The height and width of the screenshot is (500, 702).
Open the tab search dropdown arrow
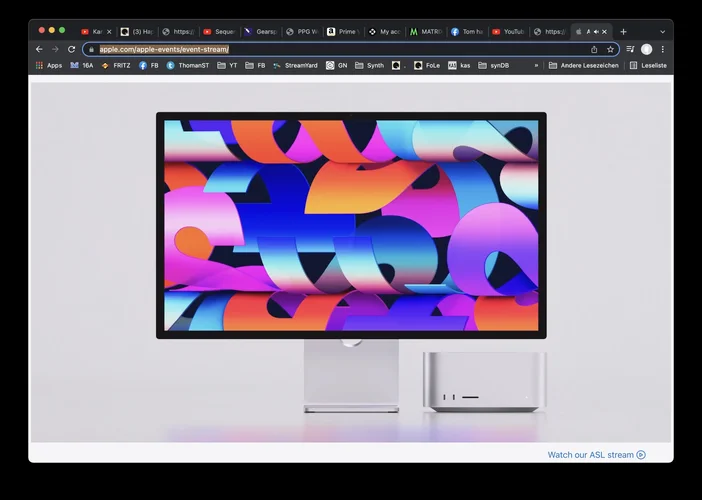pos(662,32)
